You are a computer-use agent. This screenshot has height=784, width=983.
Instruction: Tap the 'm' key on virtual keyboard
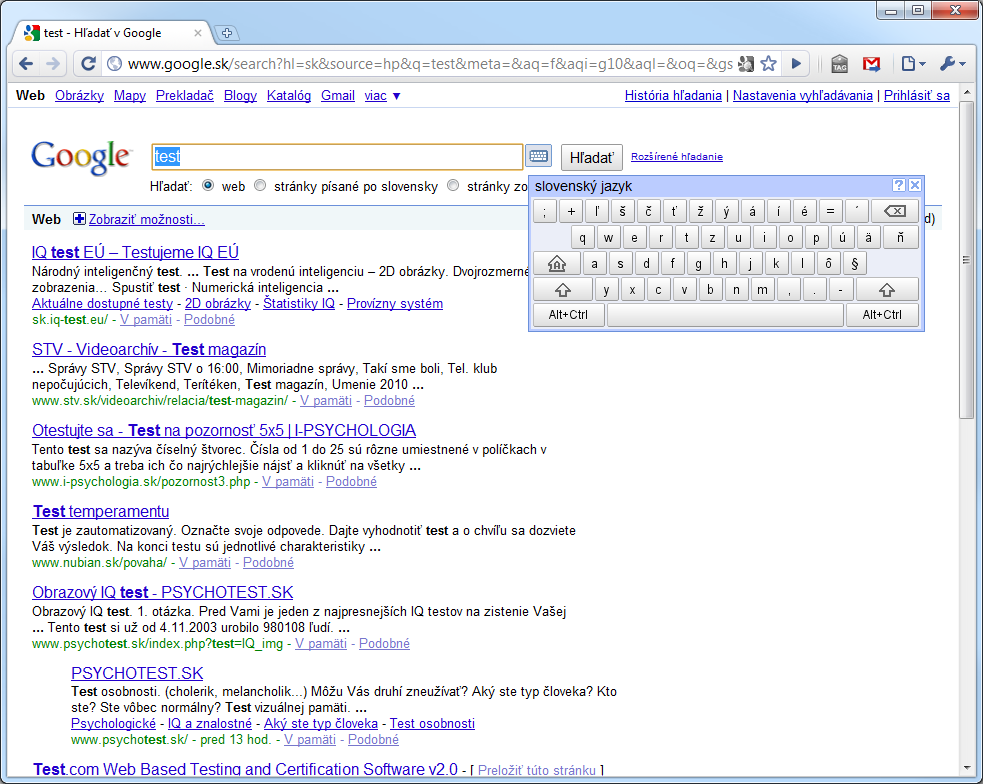(x=762, y=290)
